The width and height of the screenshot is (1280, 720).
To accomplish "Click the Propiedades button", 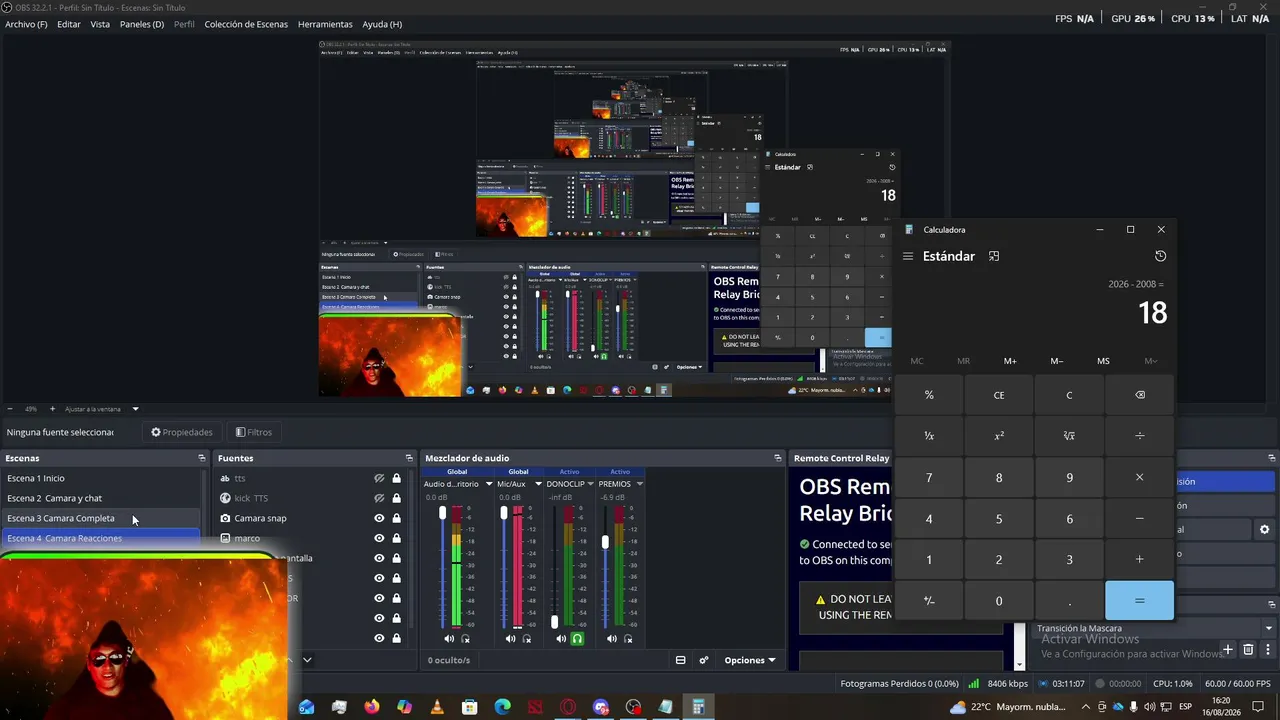I will (x=182, y=432).
